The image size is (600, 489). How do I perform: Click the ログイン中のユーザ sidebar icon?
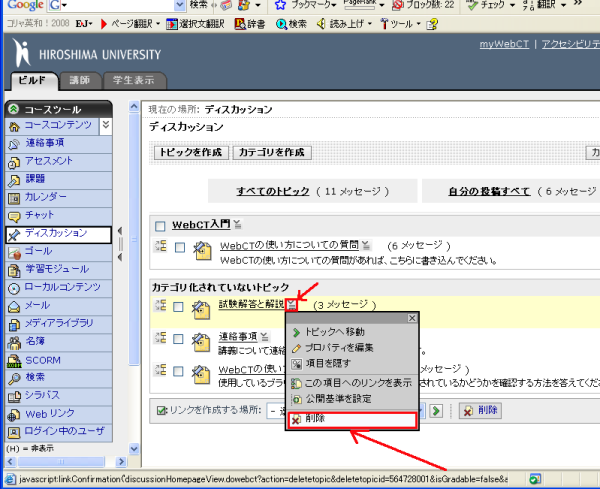coord(14,432)
